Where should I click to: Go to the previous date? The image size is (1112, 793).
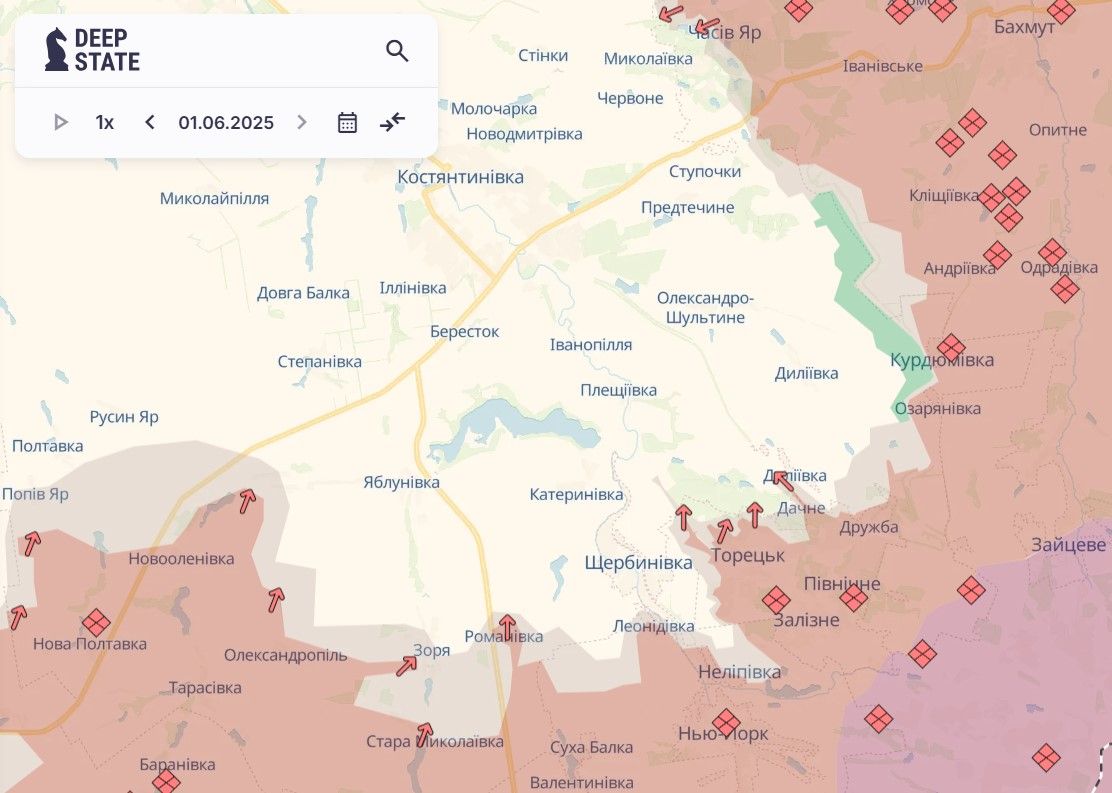coord(150,122)
